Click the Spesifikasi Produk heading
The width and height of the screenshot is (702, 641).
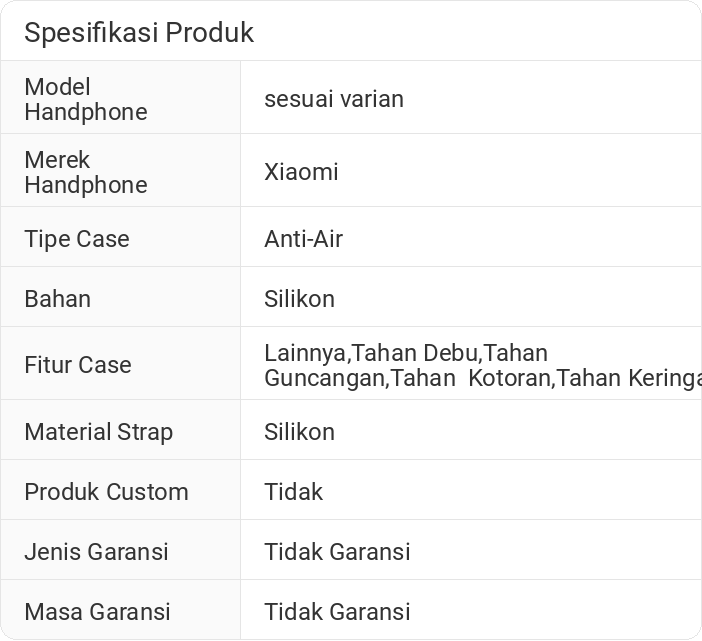point(139,33)
